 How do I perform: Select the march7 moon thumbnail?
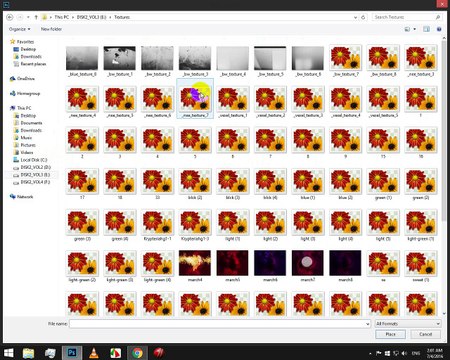click(x=308, y=263)
